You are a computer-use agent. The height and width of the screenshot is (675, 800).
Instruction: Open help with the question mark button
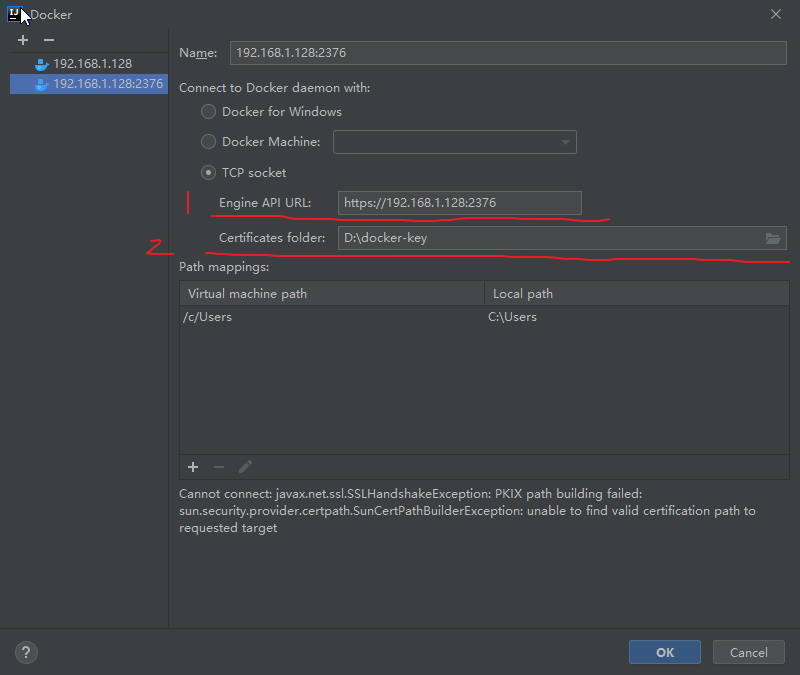click(x=27, y=653)
